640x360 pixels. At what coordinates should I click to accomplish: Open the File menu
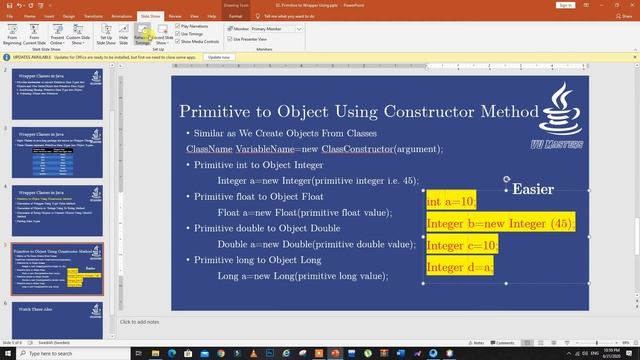click(10, 16)
